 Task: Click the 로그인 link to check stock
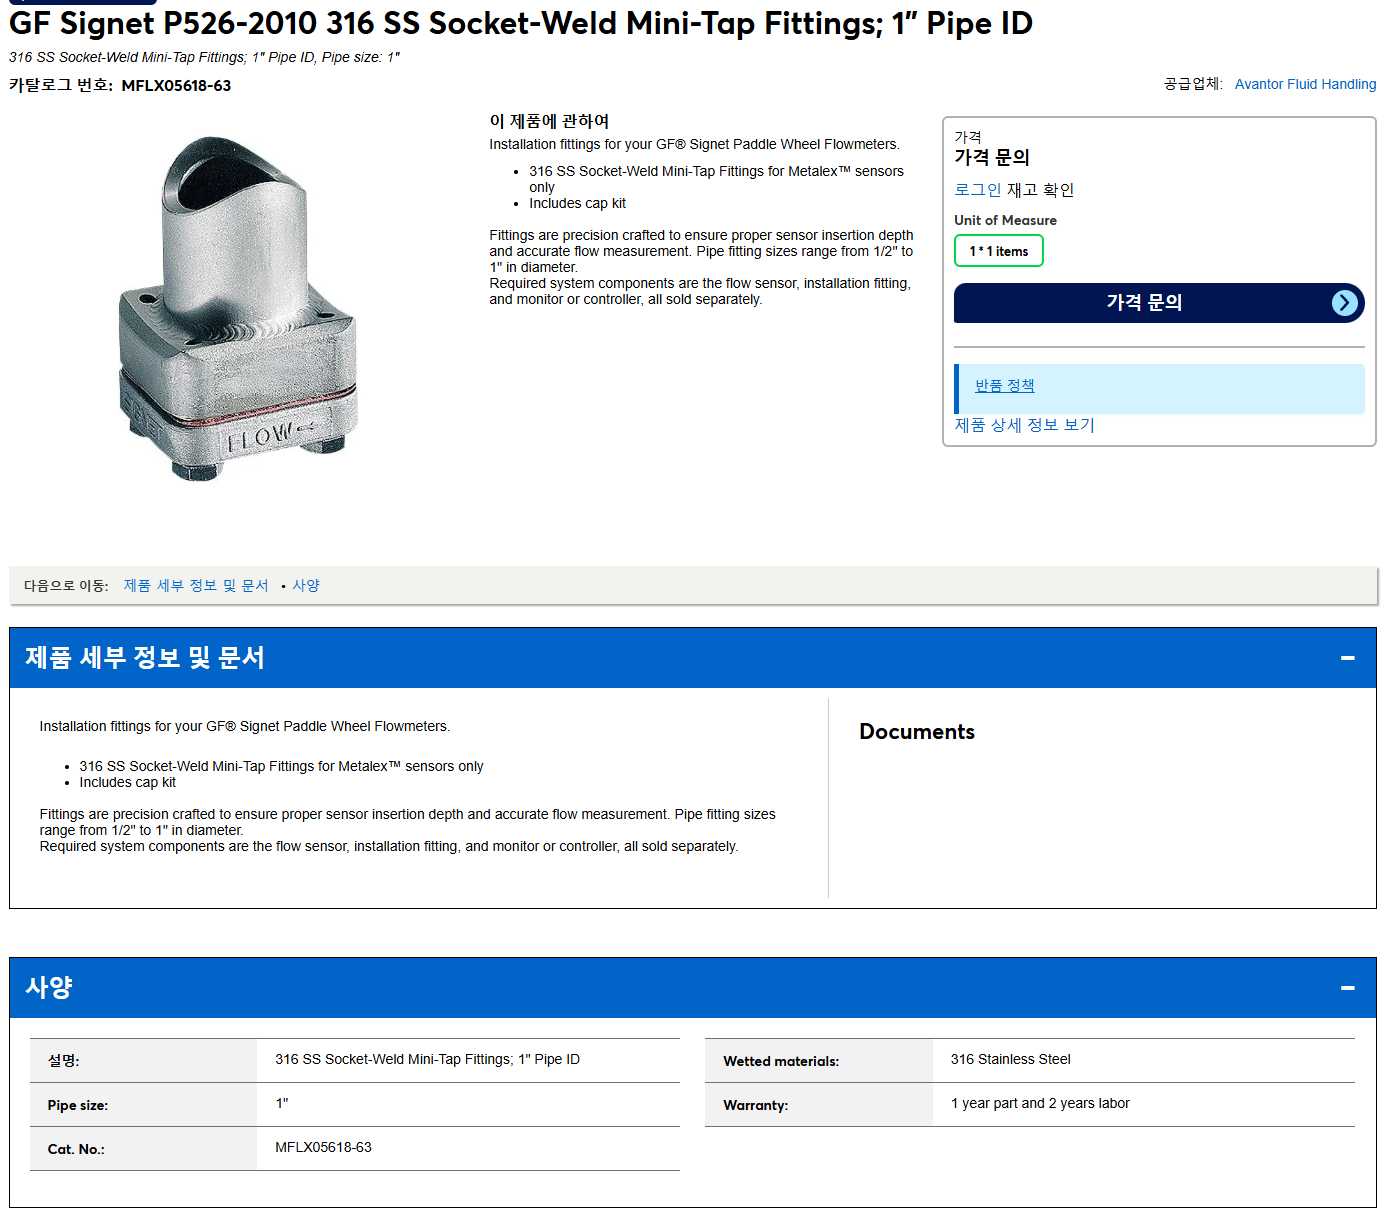tap(977, 190)
